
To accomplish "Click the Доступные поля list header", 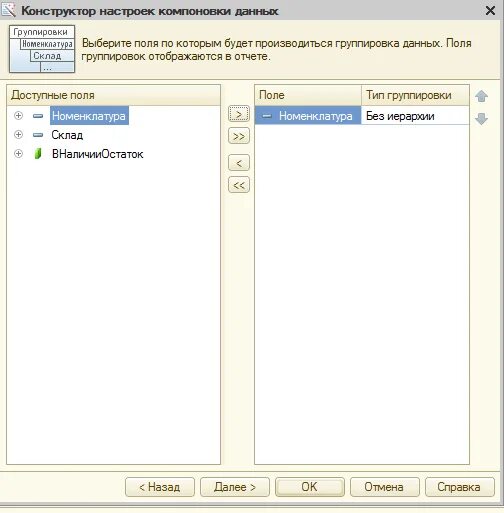I will tap(113, 95).
